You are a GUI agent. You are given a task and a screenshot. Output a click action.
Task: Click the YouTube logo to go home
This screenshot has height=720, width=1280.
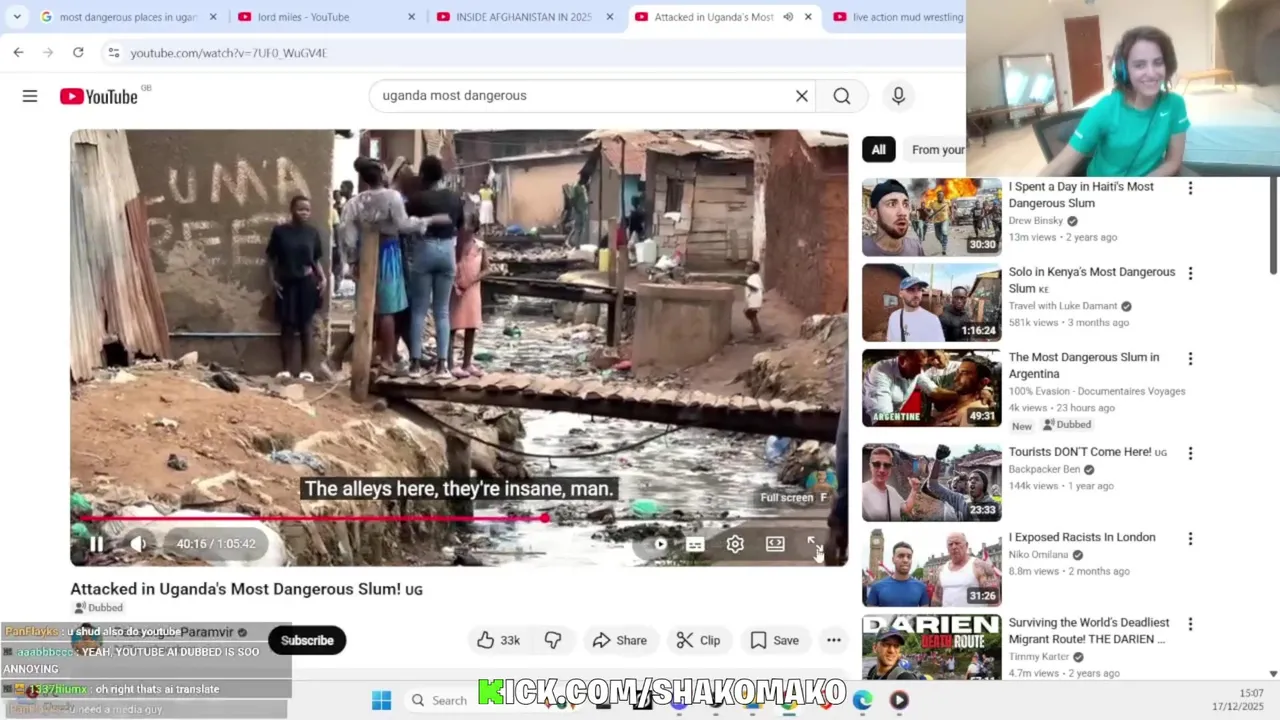[x=98, y=96]
